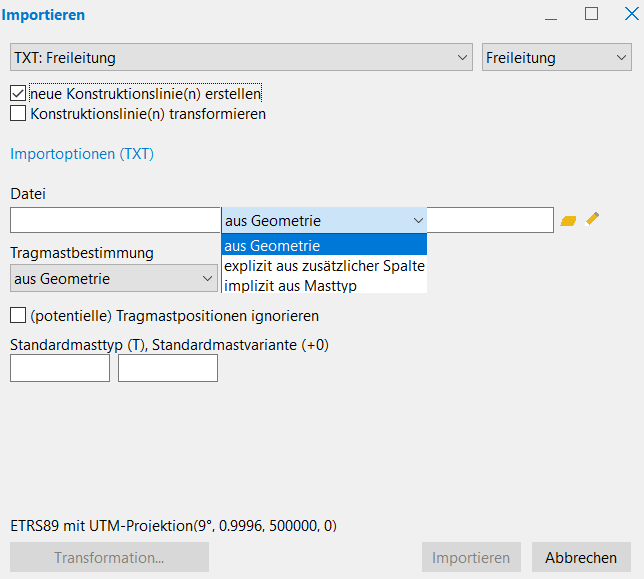This screenshot has width=644, height=579.
Task: Click the yellow browse file folder icon
Action: tap(568, 220)
